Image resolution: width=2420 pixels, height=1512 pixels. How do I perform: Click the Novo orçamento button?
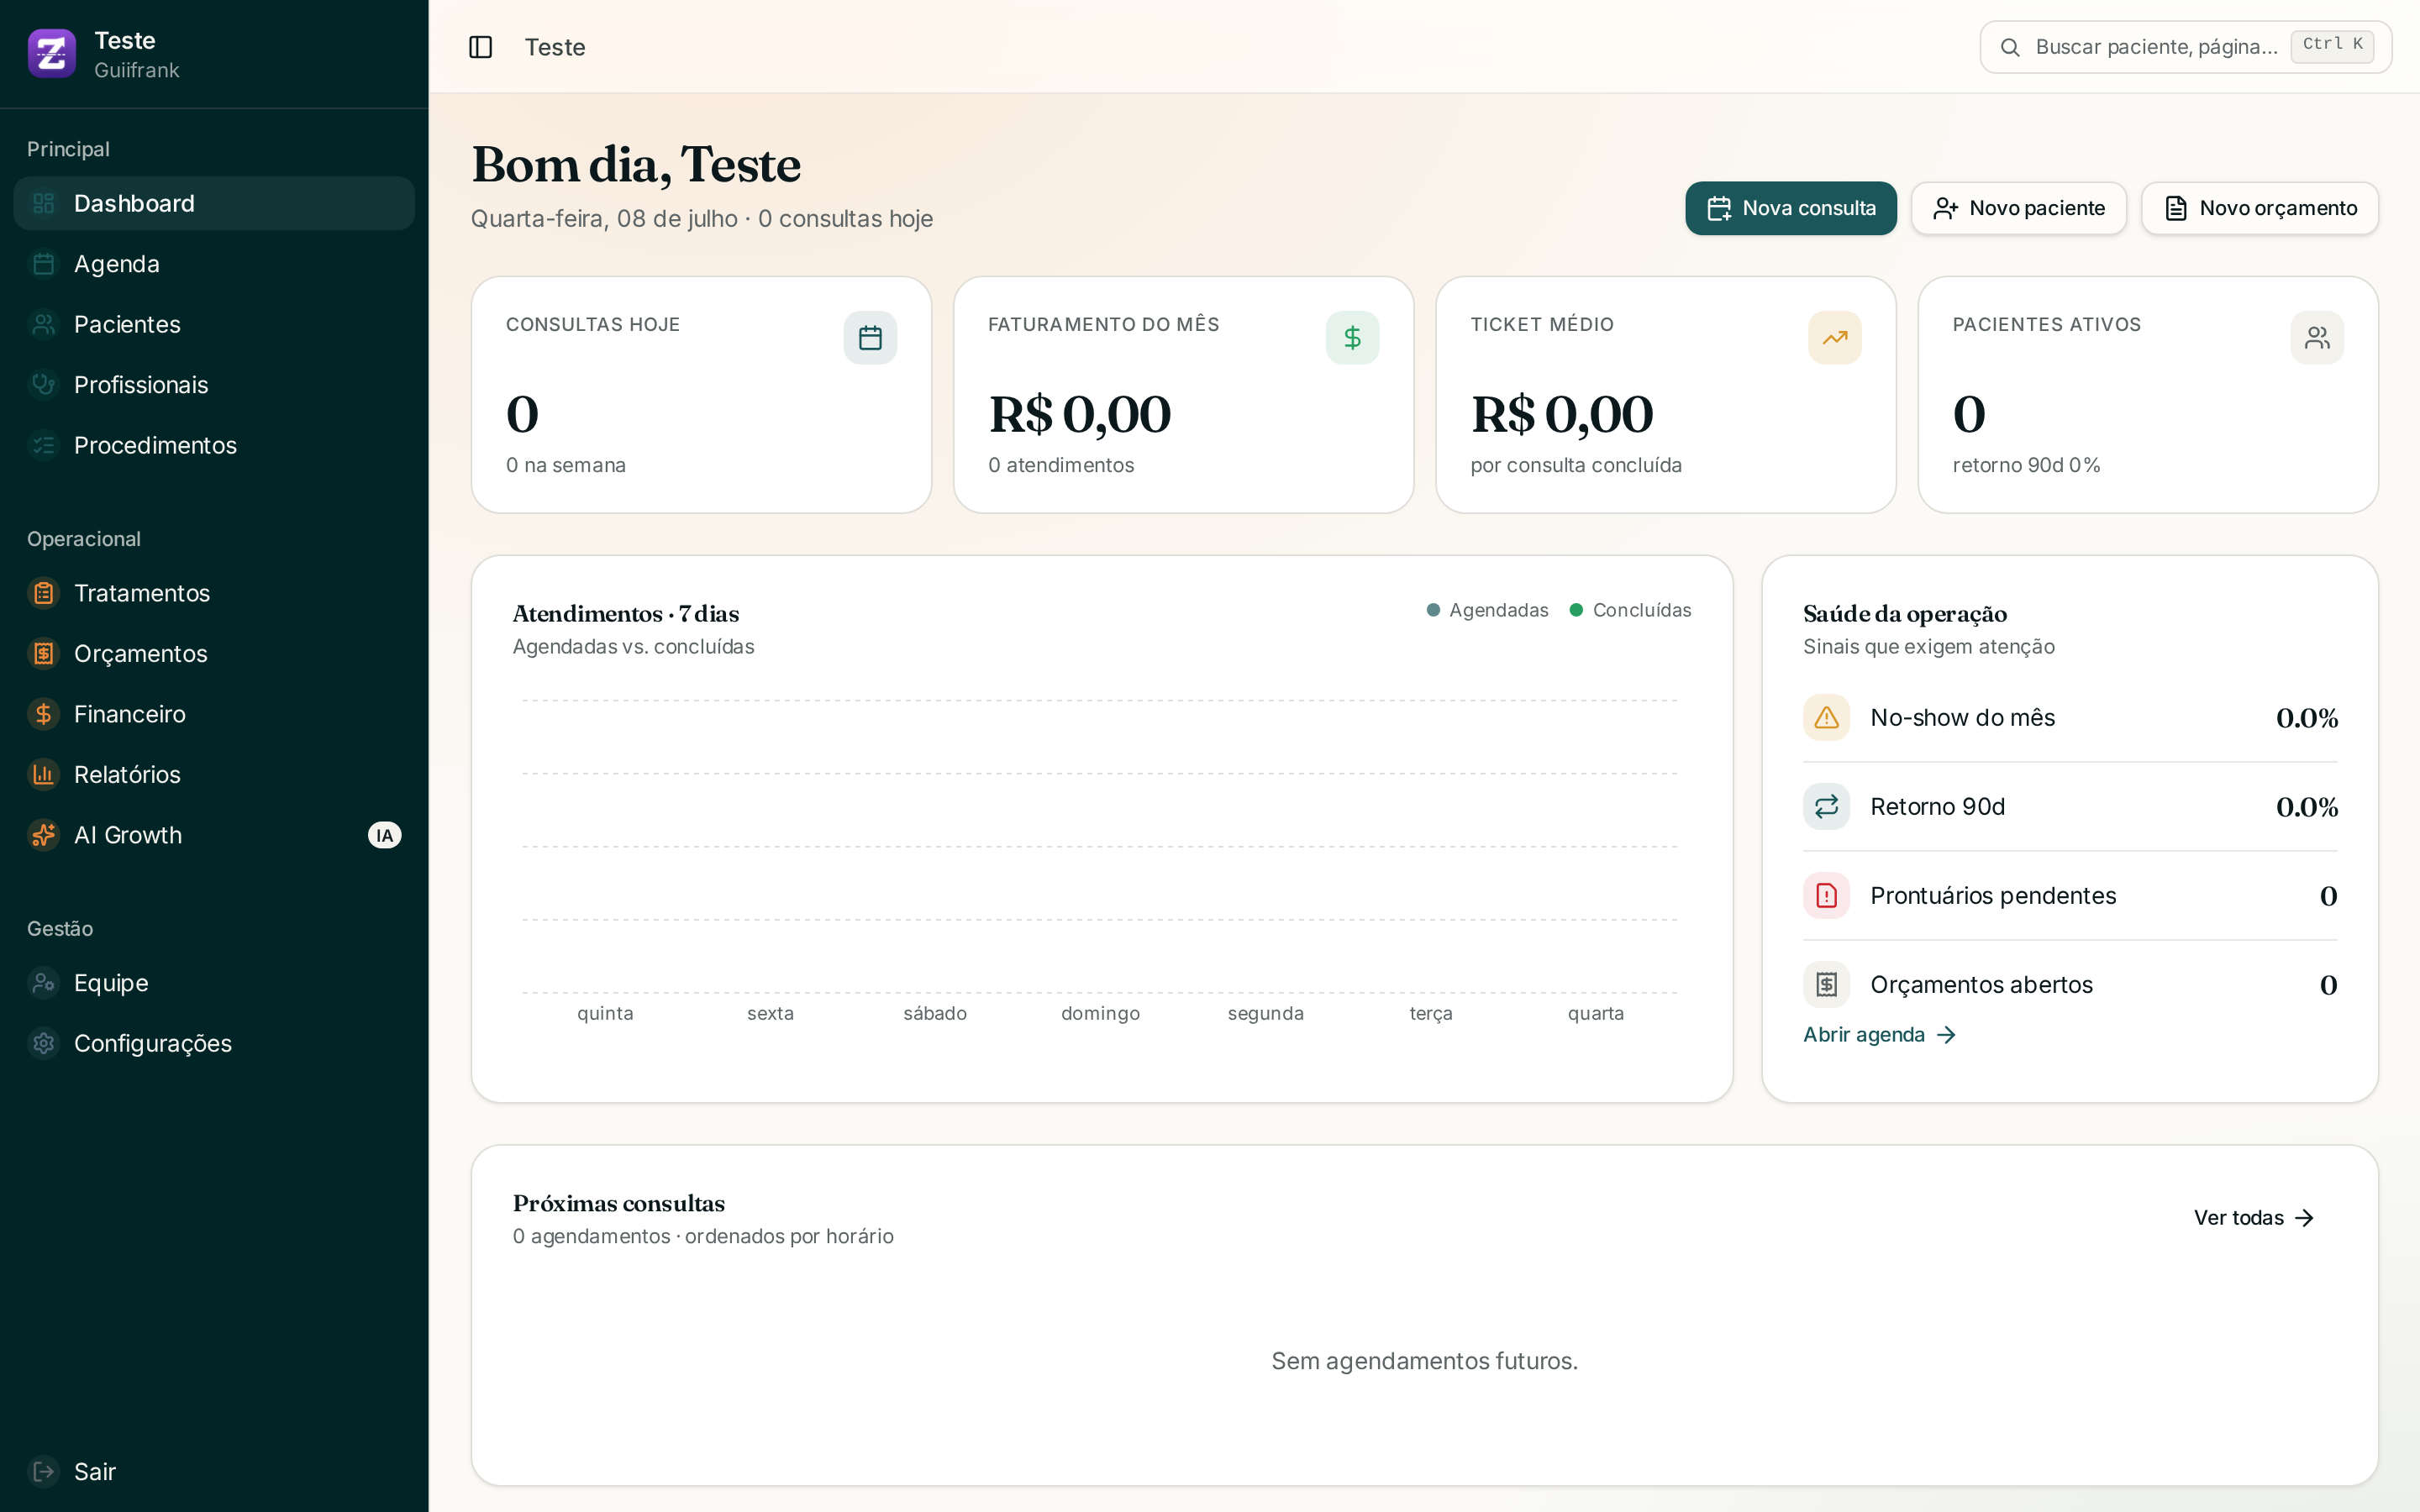pyautogui.click(x=2259, y=208)
